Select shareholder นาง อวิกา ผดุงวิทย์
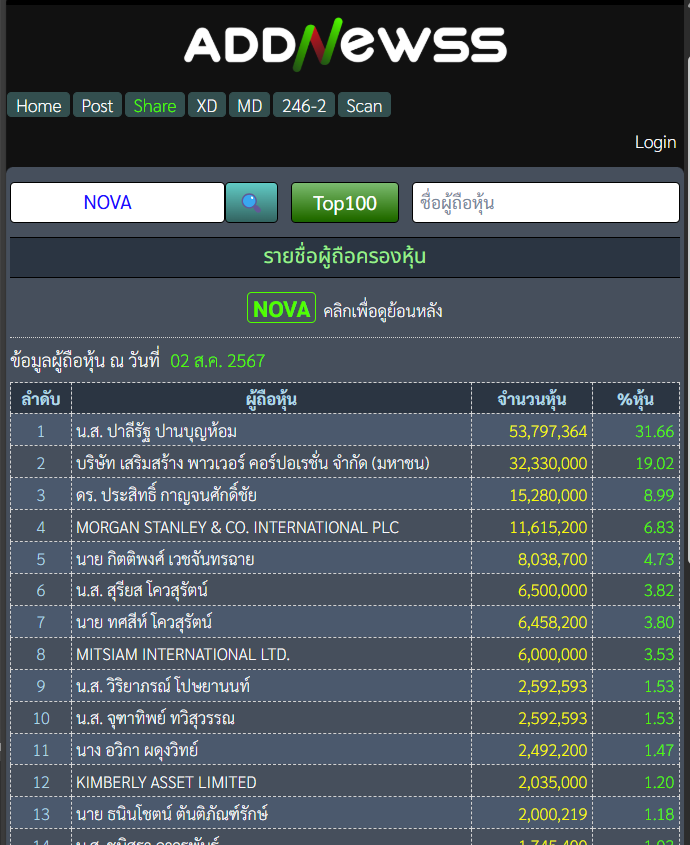 [137, 750]
